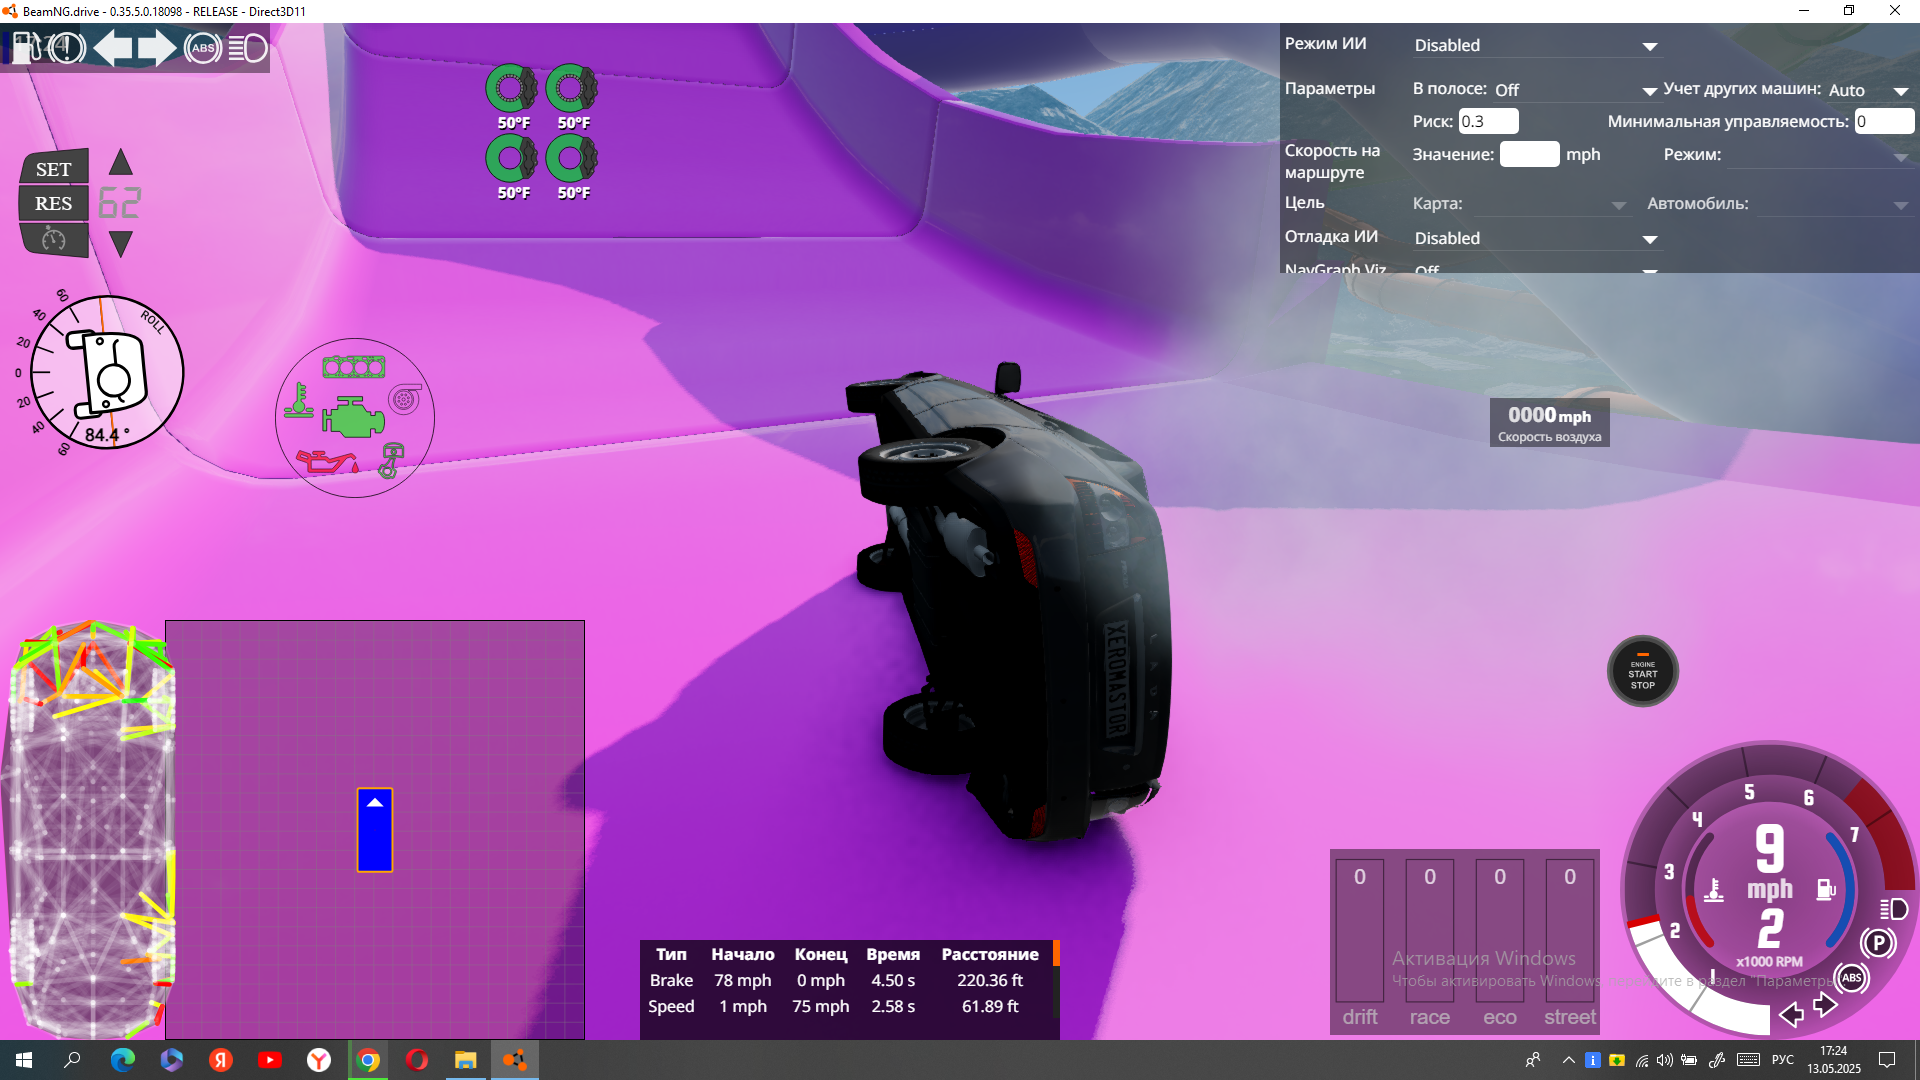Expand the Отладка ИИ dropdown
The width and height of the screenshot is (1920, 1080).
click(1536, 239)
